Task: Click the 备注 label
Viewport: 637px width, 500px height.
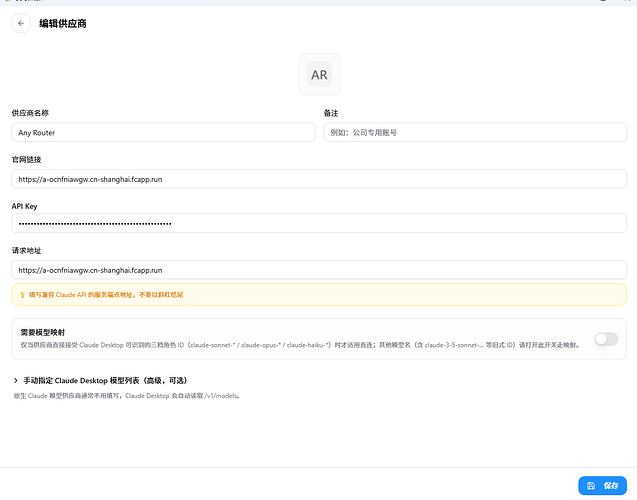Action: click(x=331, y=113)
